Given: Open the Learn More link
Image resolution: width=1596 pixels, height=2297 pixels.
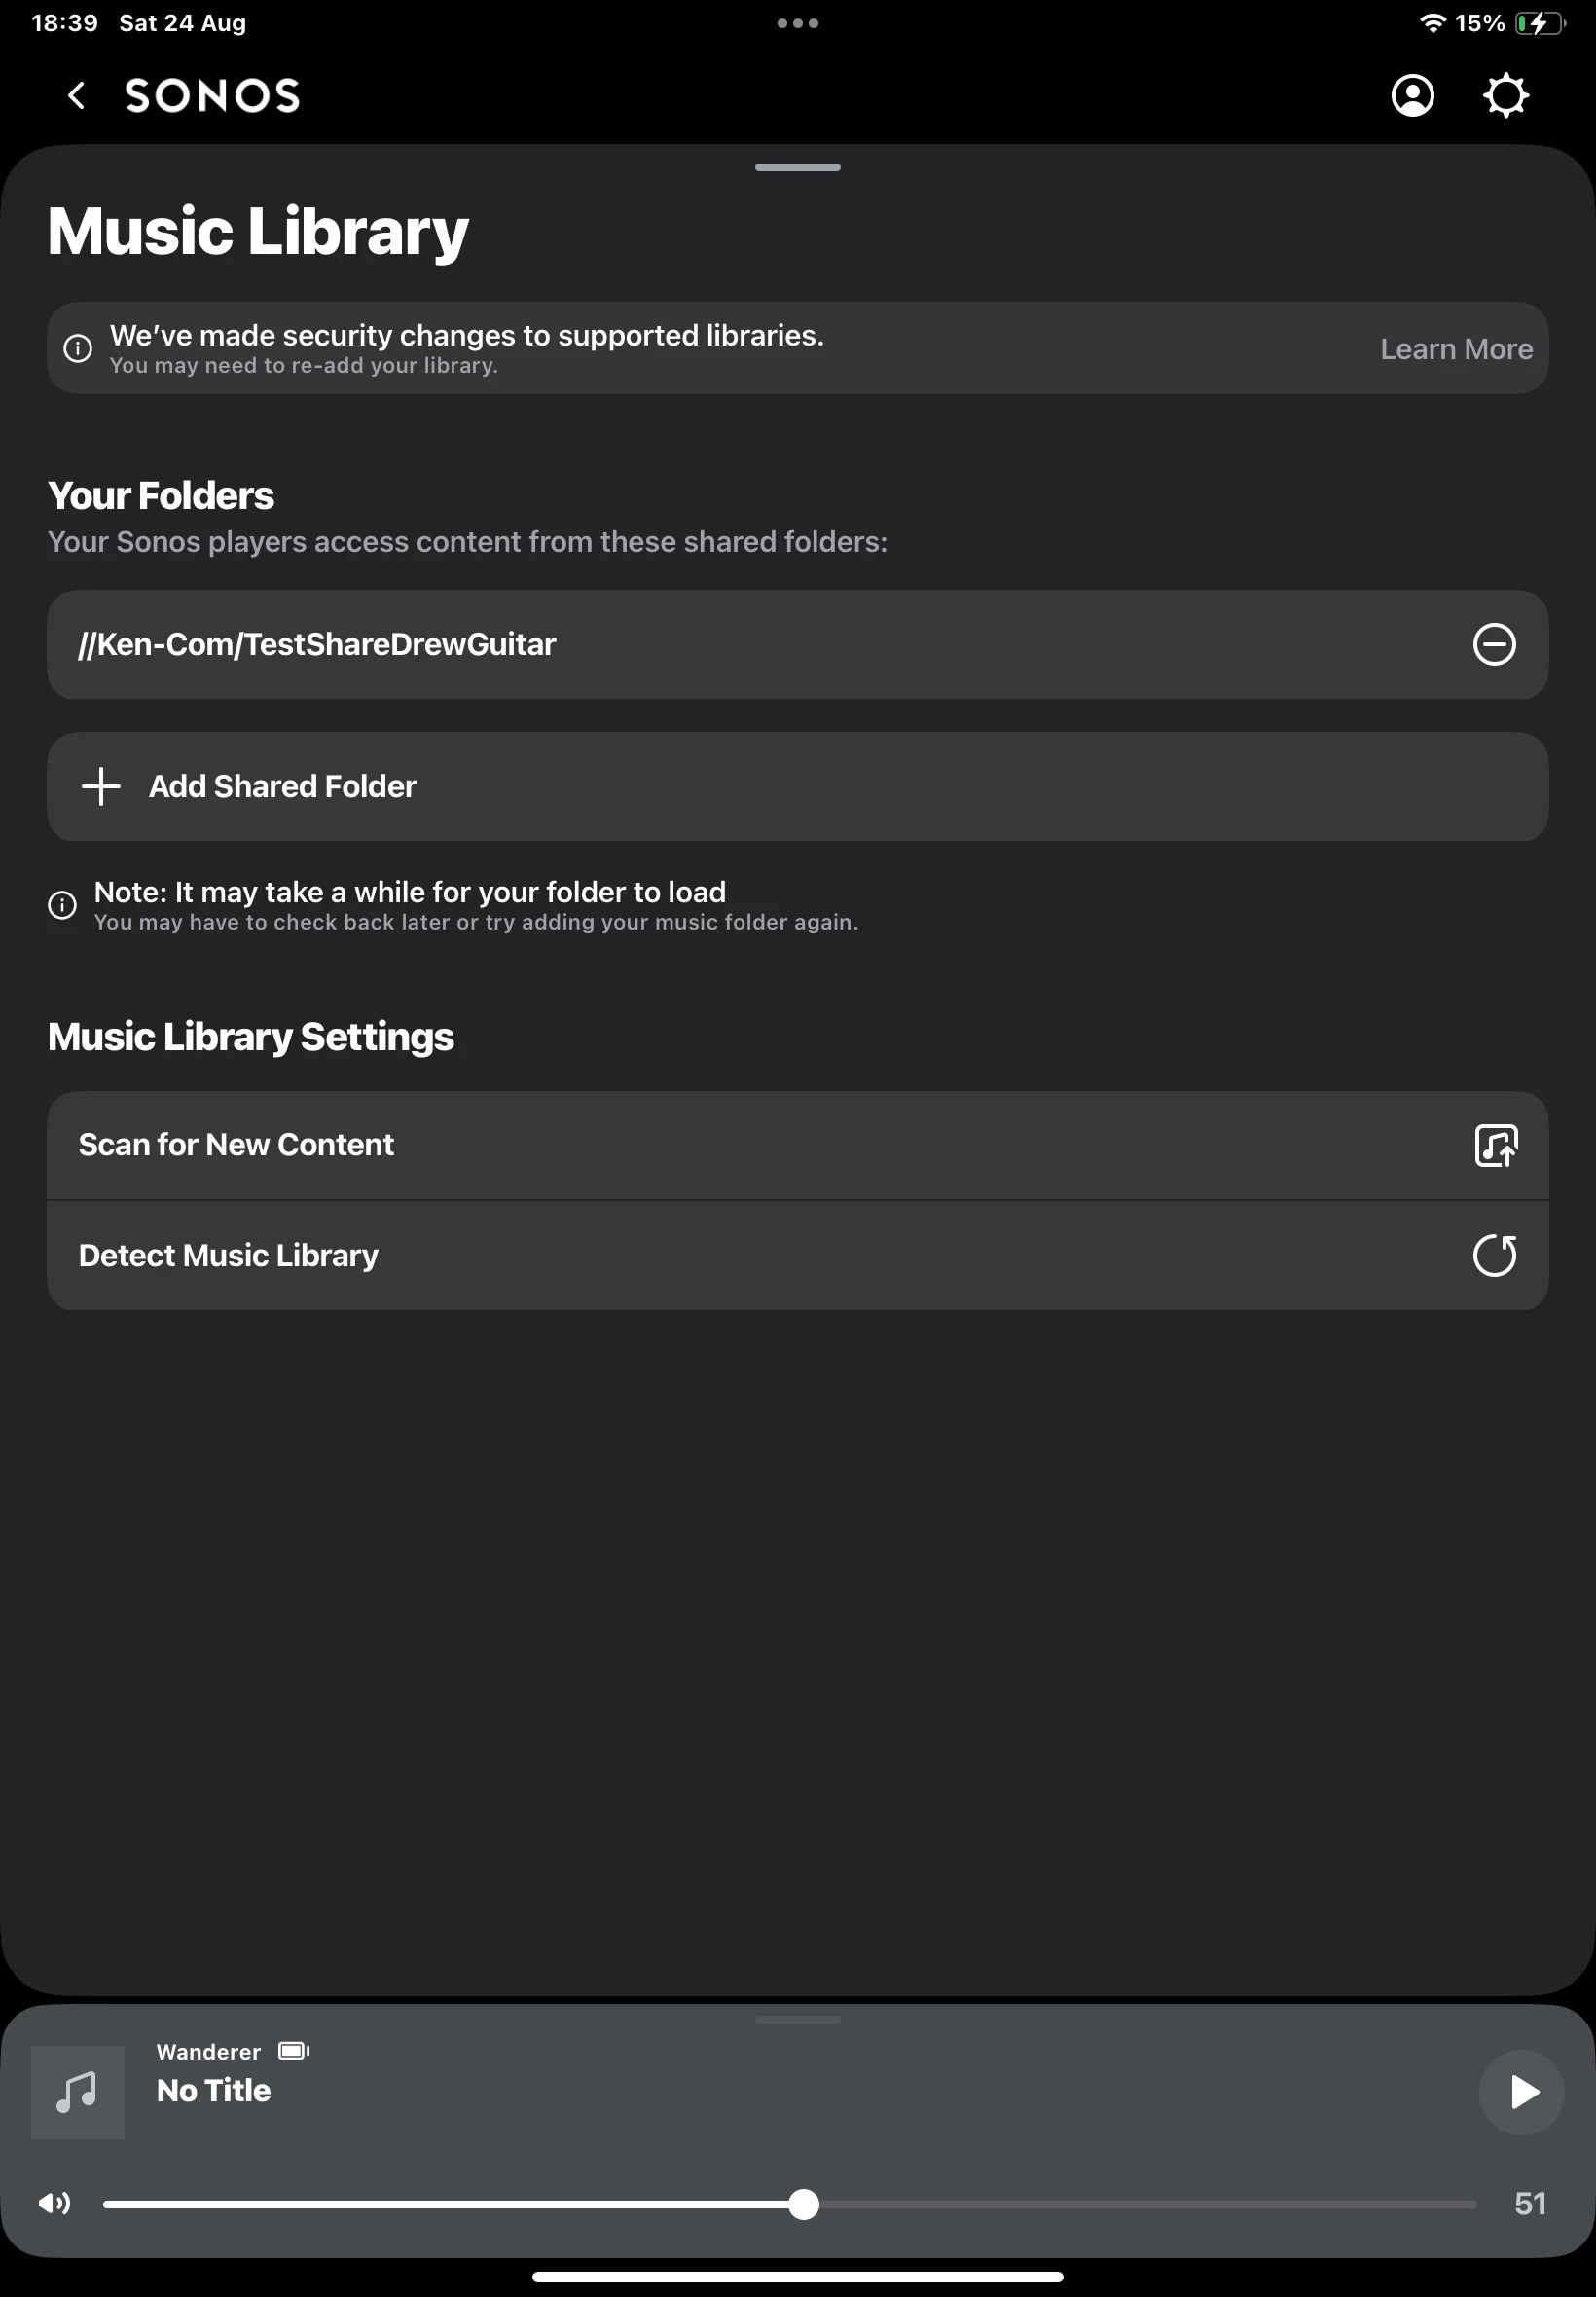Looking at the screenshot, I should 1455,349.
